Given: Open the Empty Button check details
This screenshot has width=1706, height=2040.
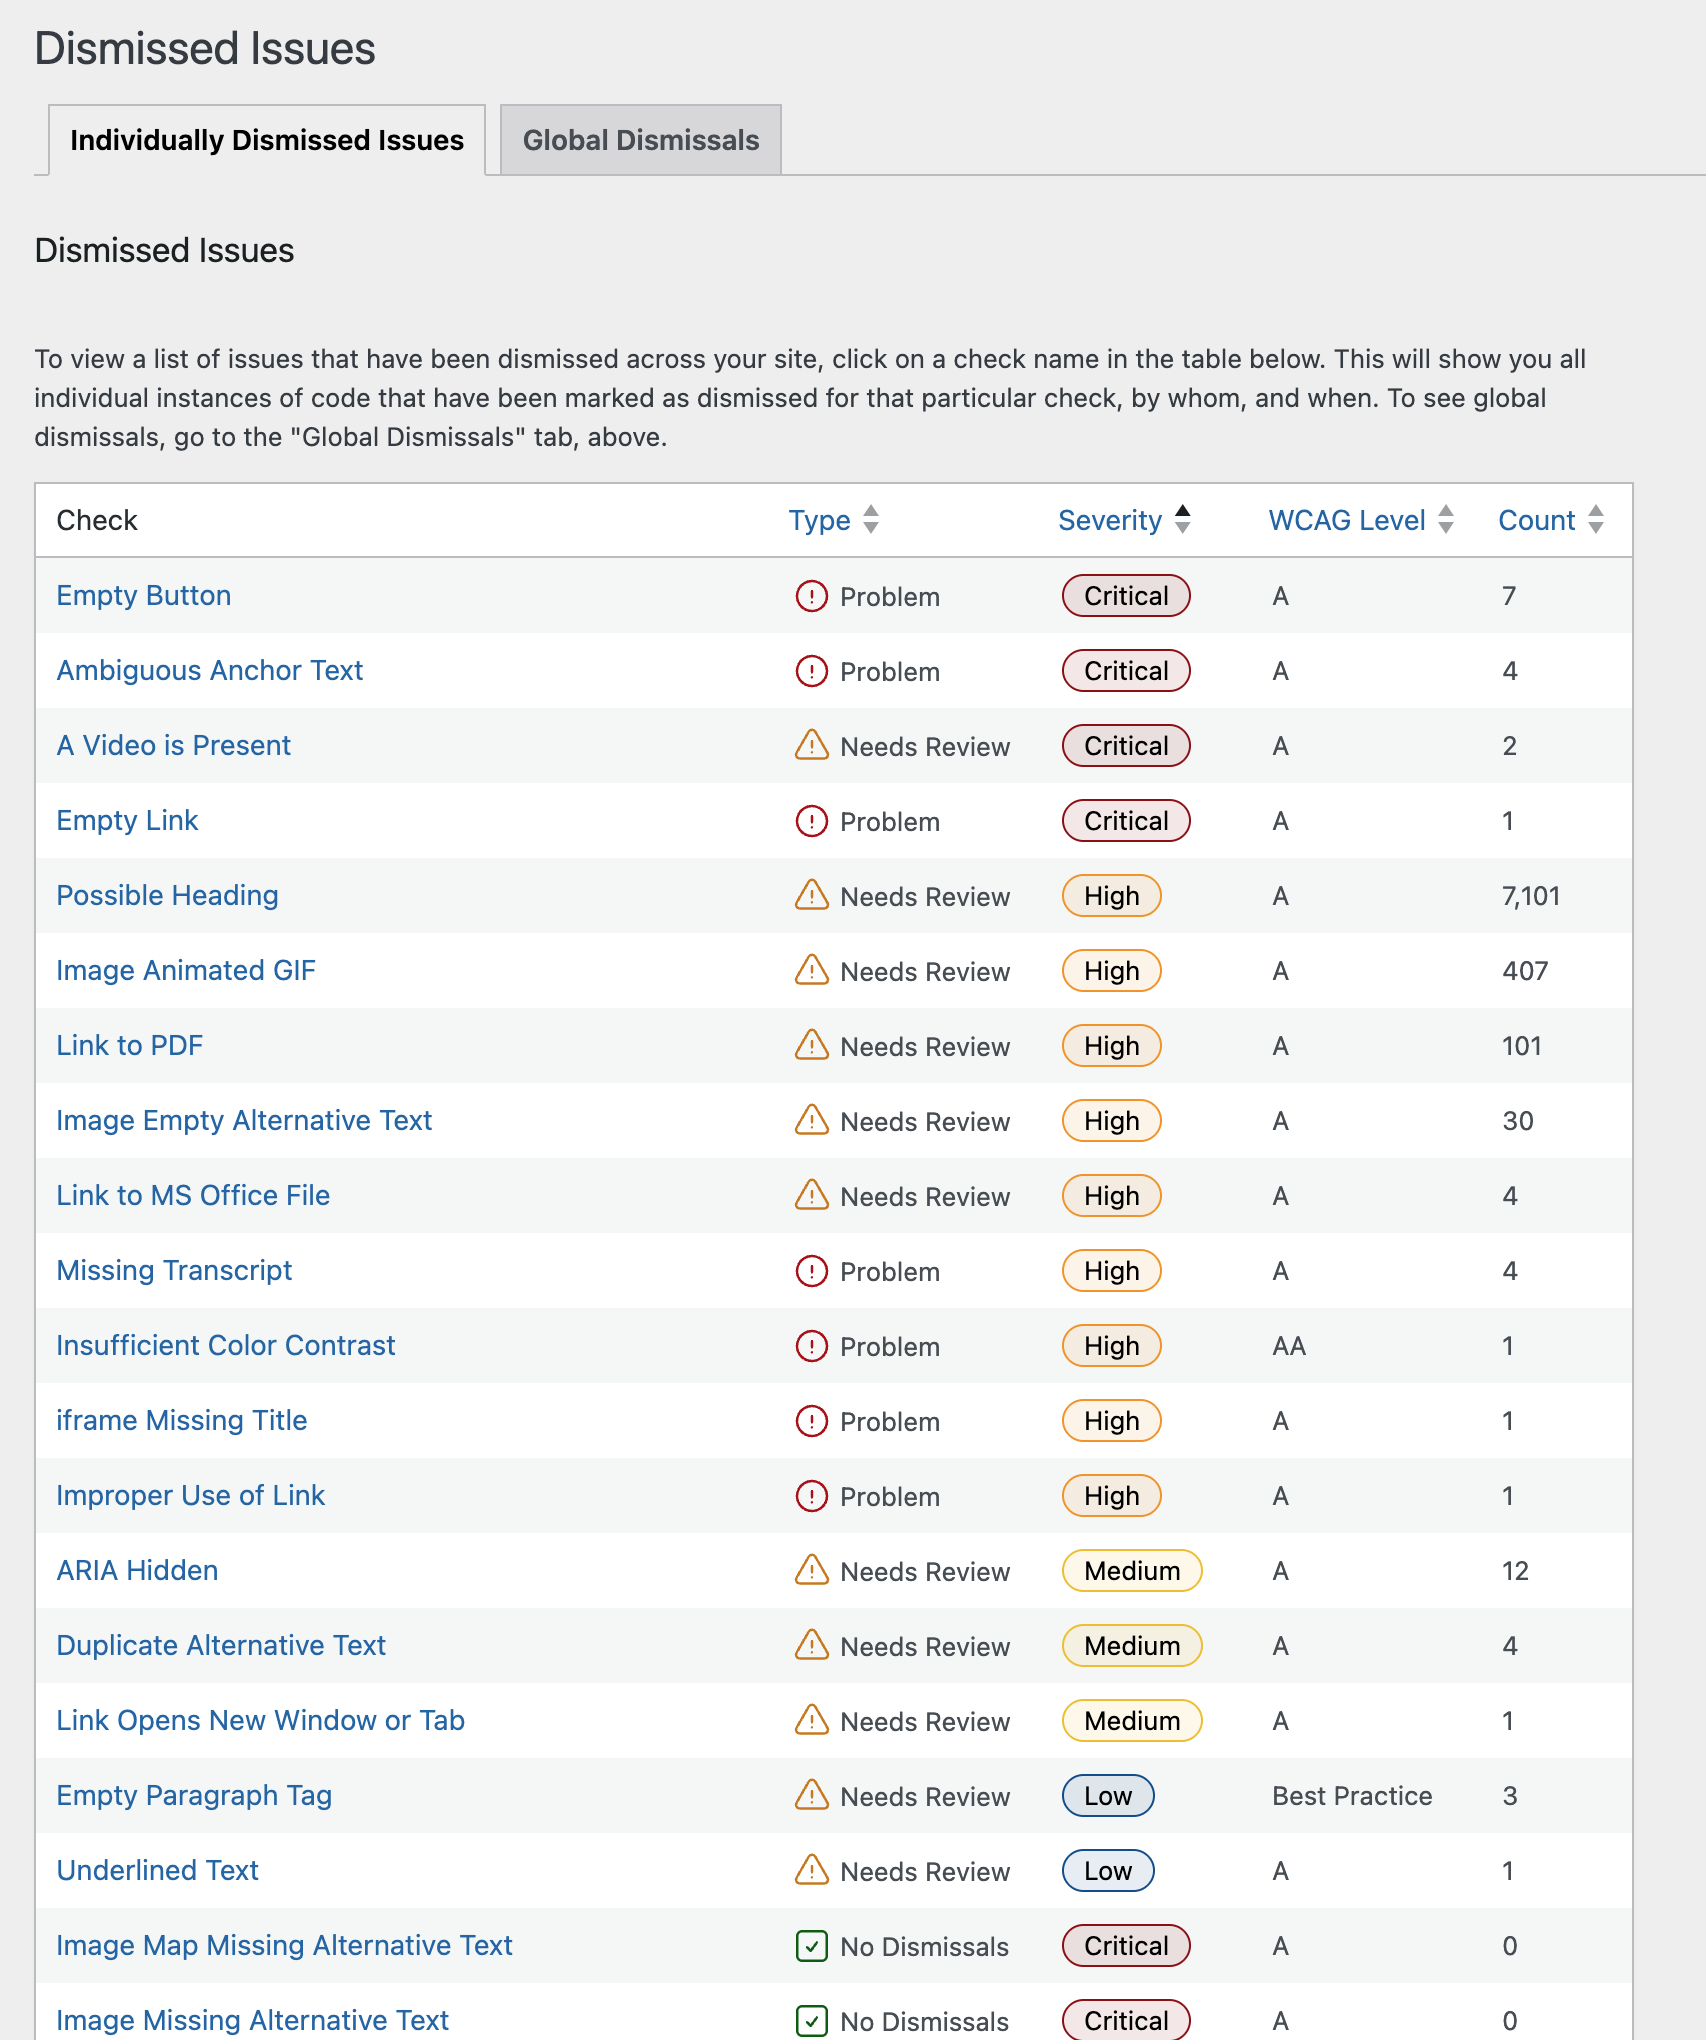Looking at the screenshot, I should (143, 595).
